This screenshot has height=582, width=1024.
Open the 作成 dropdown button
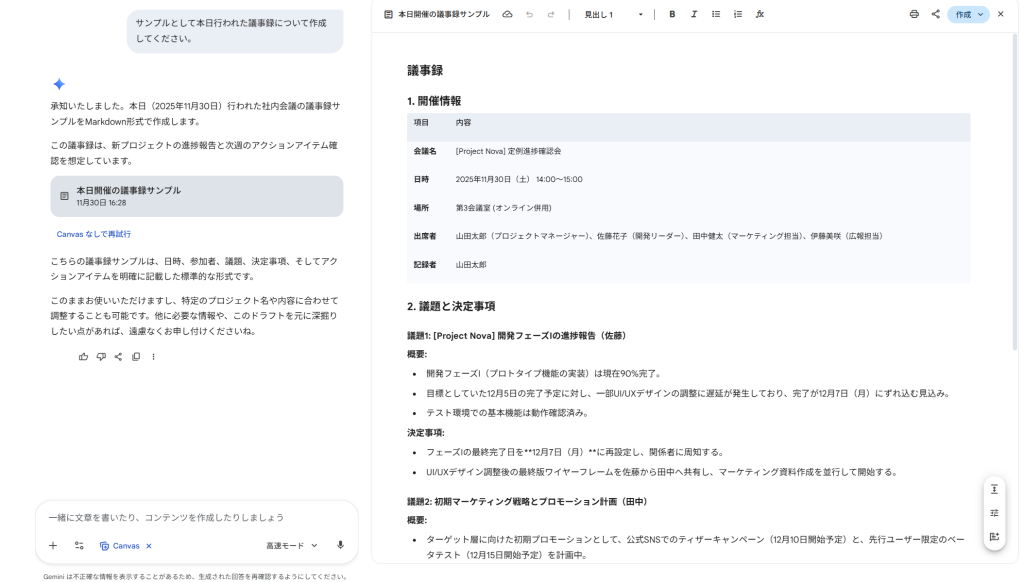968,14
